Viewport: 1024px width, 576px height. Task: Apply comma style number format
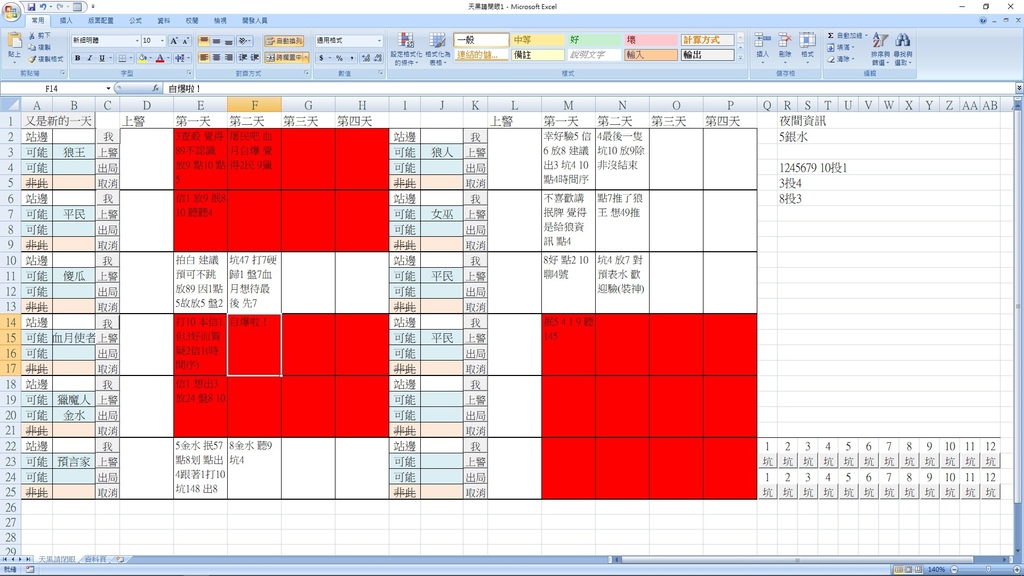point(351,58)
